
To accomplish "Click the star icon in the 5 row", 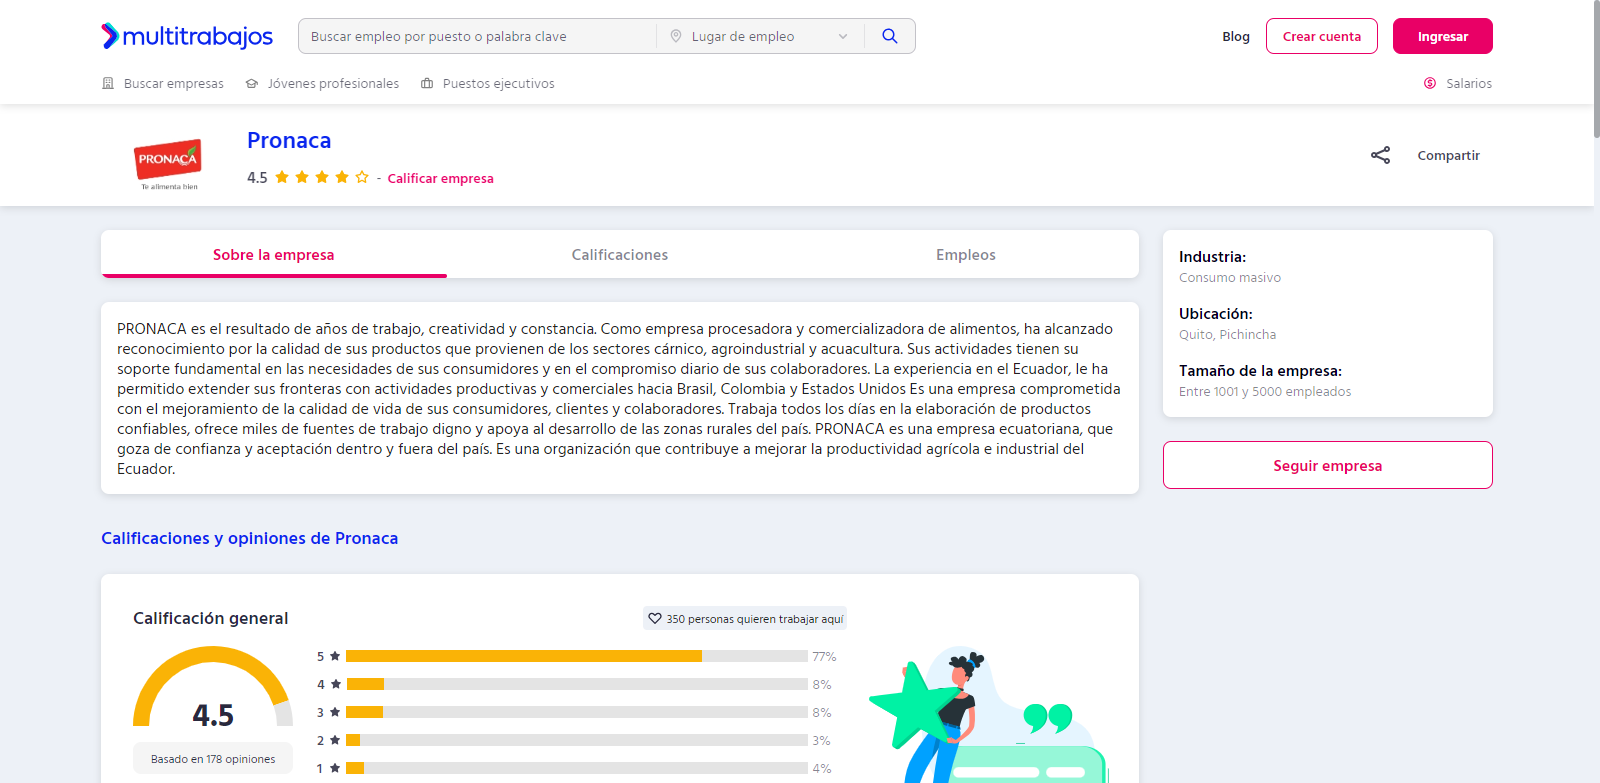I will (335, 656).
